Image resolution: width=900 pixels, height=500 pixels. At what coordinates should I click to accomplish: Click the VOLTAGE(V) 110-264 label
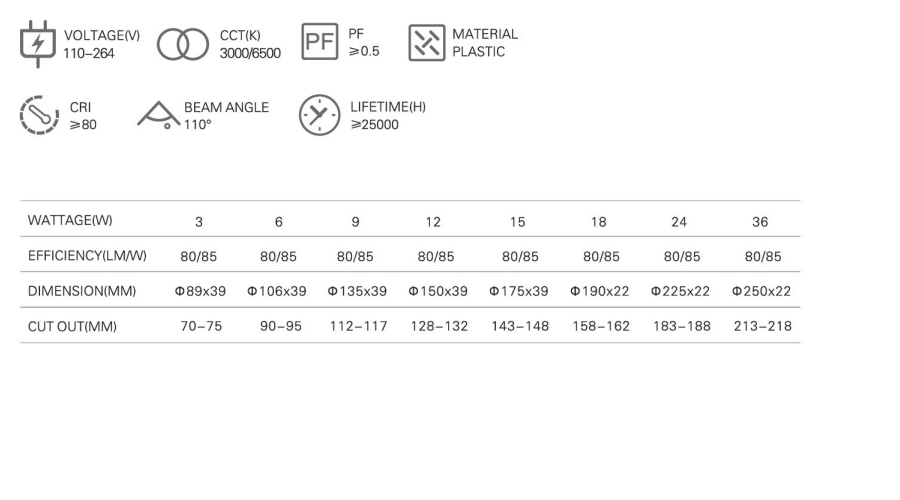[101, 44]
